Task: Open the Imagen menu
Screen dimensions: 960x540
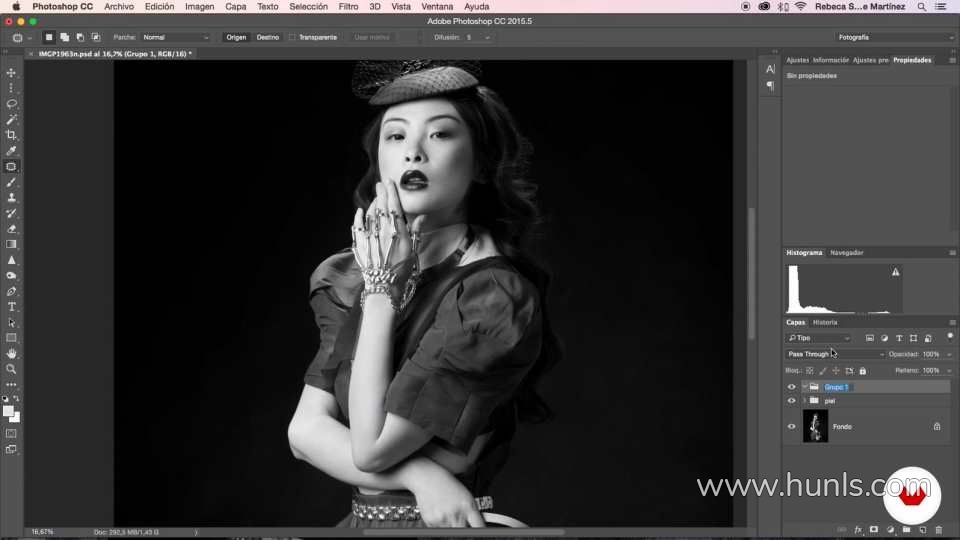Action: [x=200, y=7]
